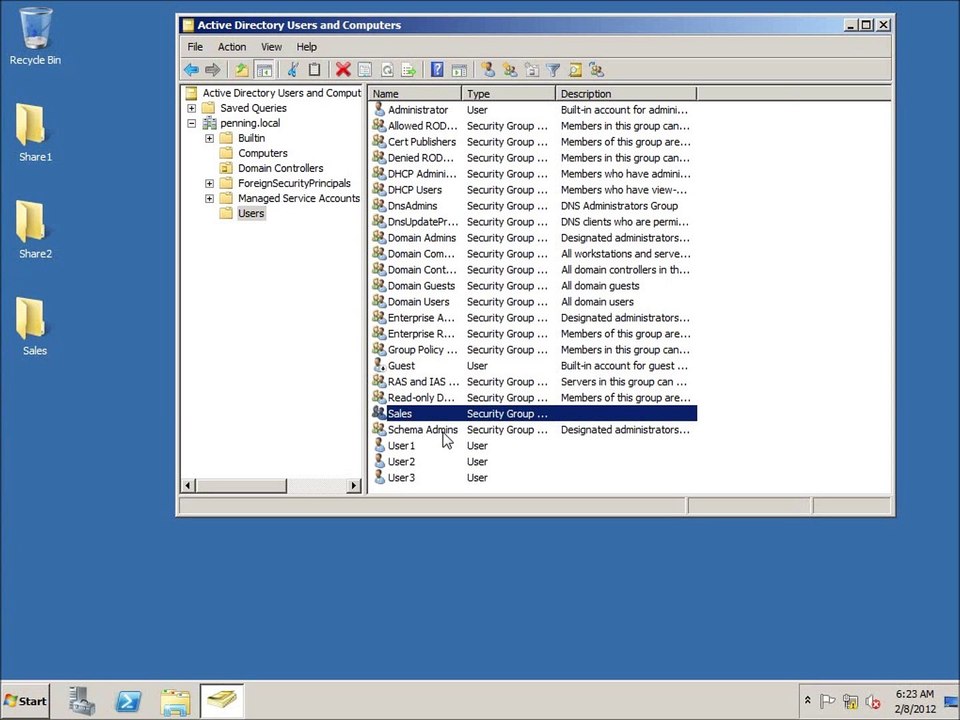Select the Administrator user row
Image resolution: width=960 pixels, height=720 pixels.
click(x=534, y=110)
